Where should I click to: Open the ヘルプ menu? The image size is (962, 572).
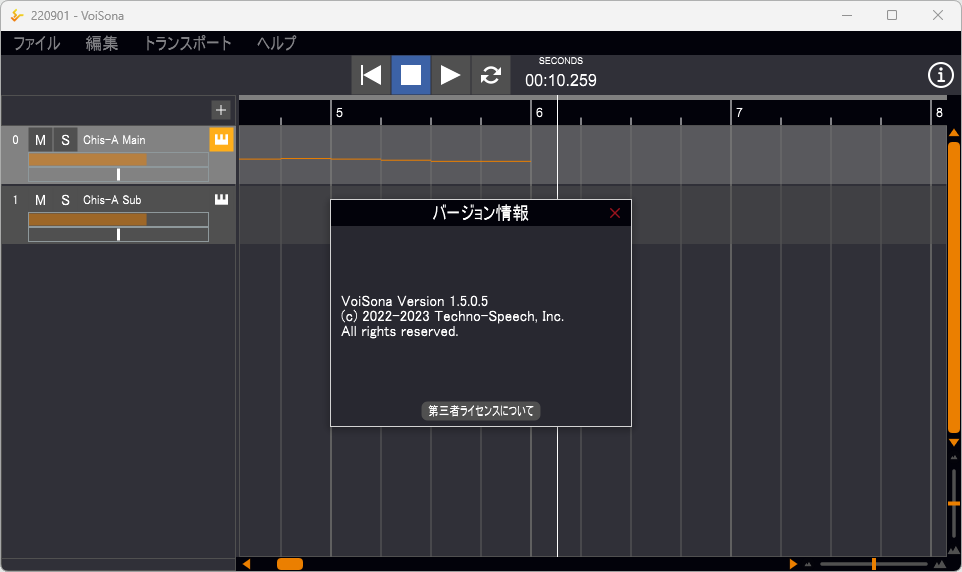[276, 43]
